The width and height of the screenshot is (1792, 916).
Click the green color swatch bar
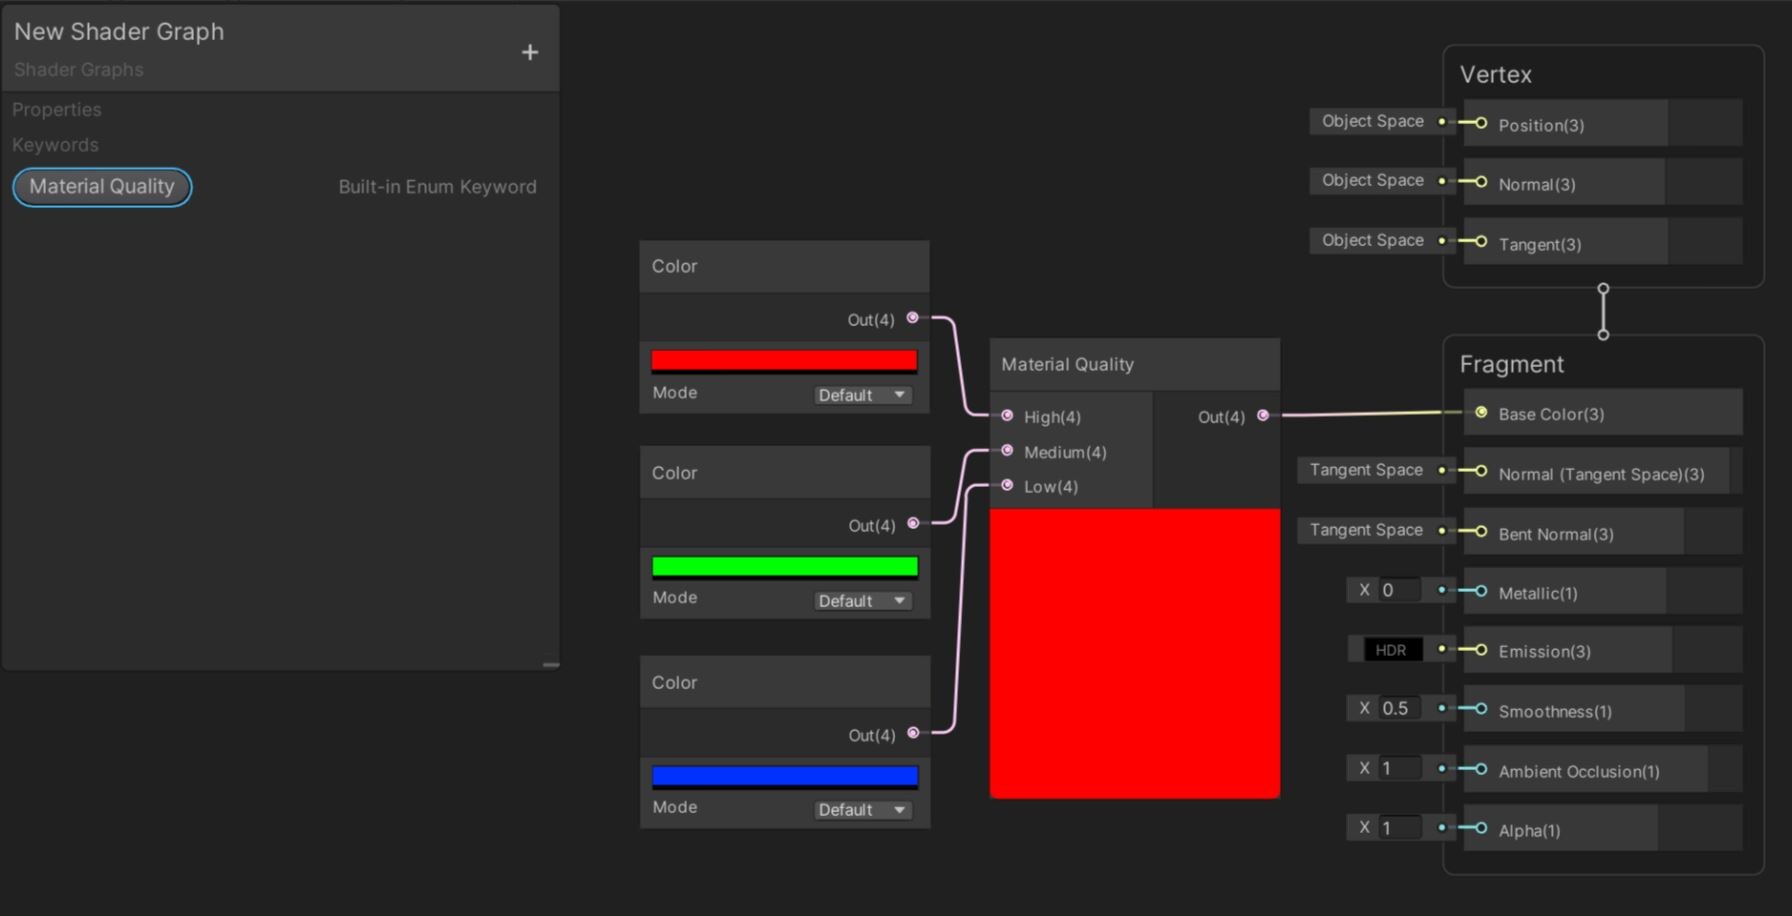coord(784,567)
